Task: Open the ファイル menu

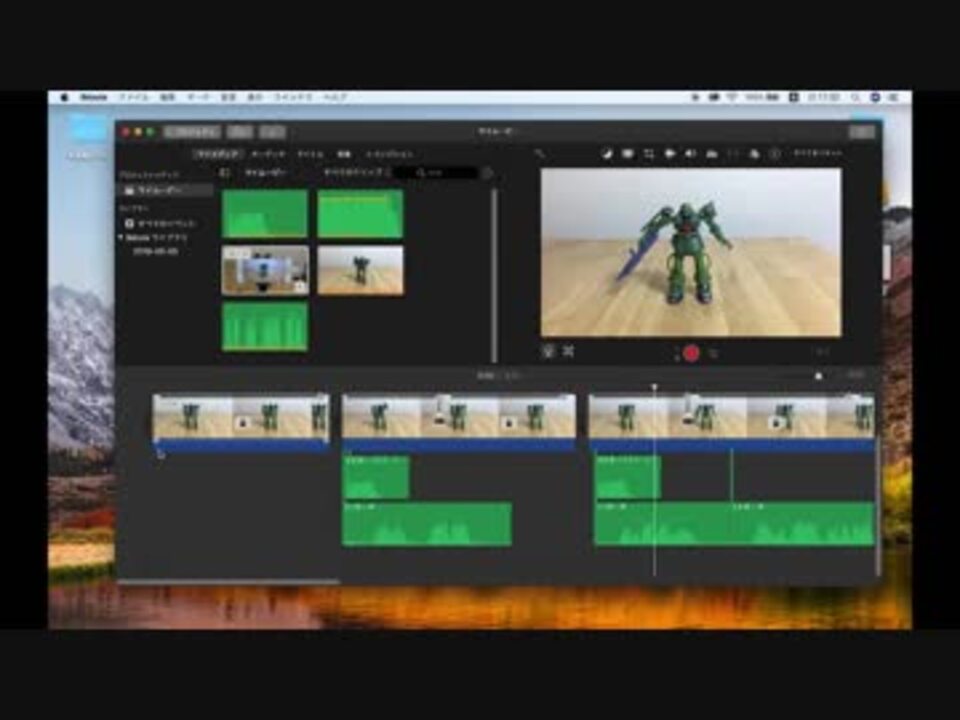Action: [134, 97]
